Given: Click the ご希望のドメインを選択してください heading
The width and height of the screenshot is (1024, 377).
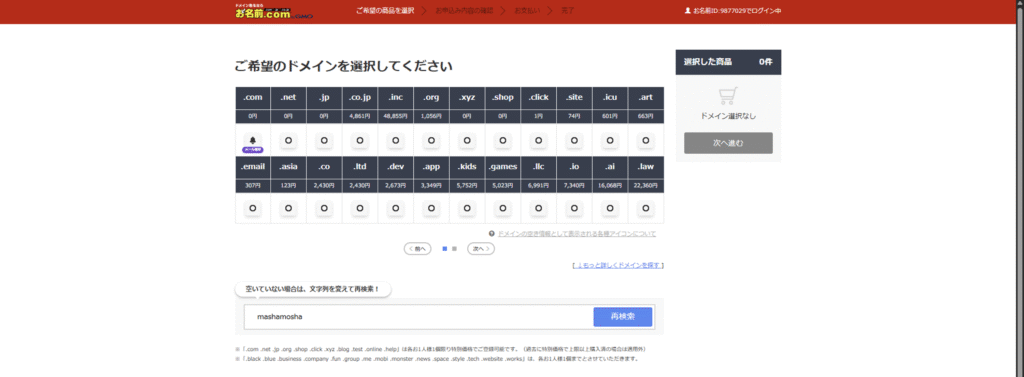Looking at the screenshot, I should [x=344, y=66].
